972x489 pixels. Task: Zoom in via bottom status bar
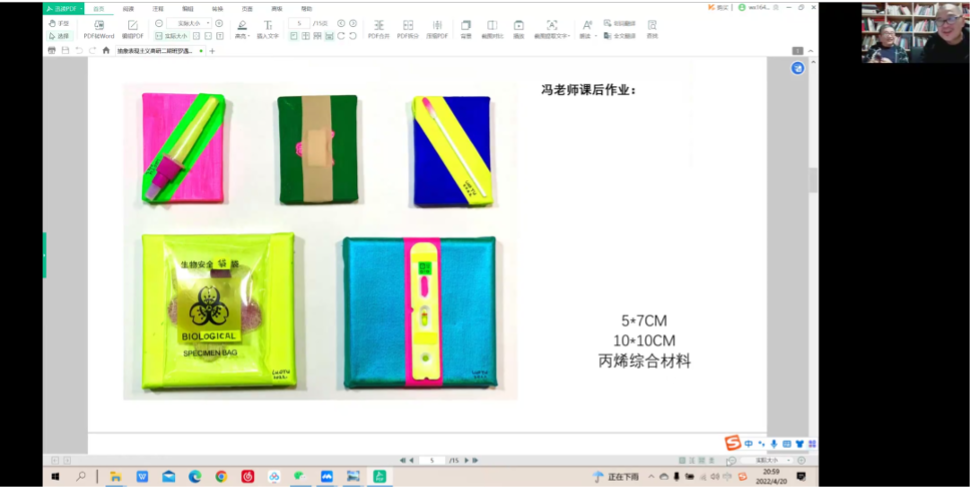pos(802,460)
